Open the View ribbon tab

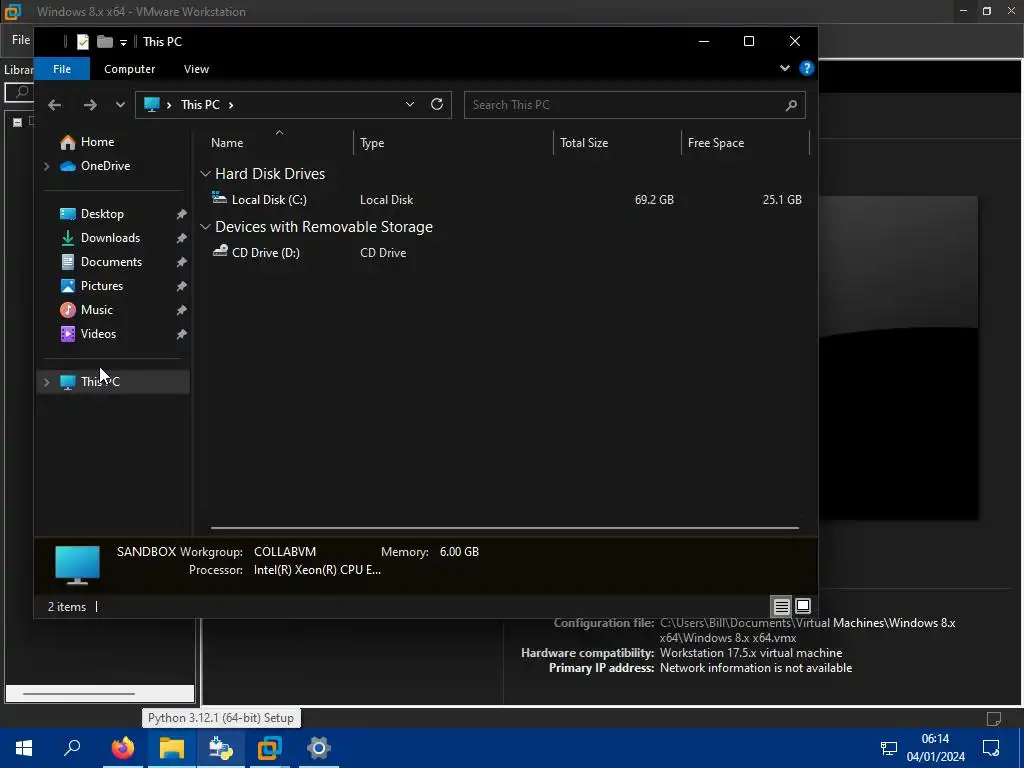tap(196, 69)
